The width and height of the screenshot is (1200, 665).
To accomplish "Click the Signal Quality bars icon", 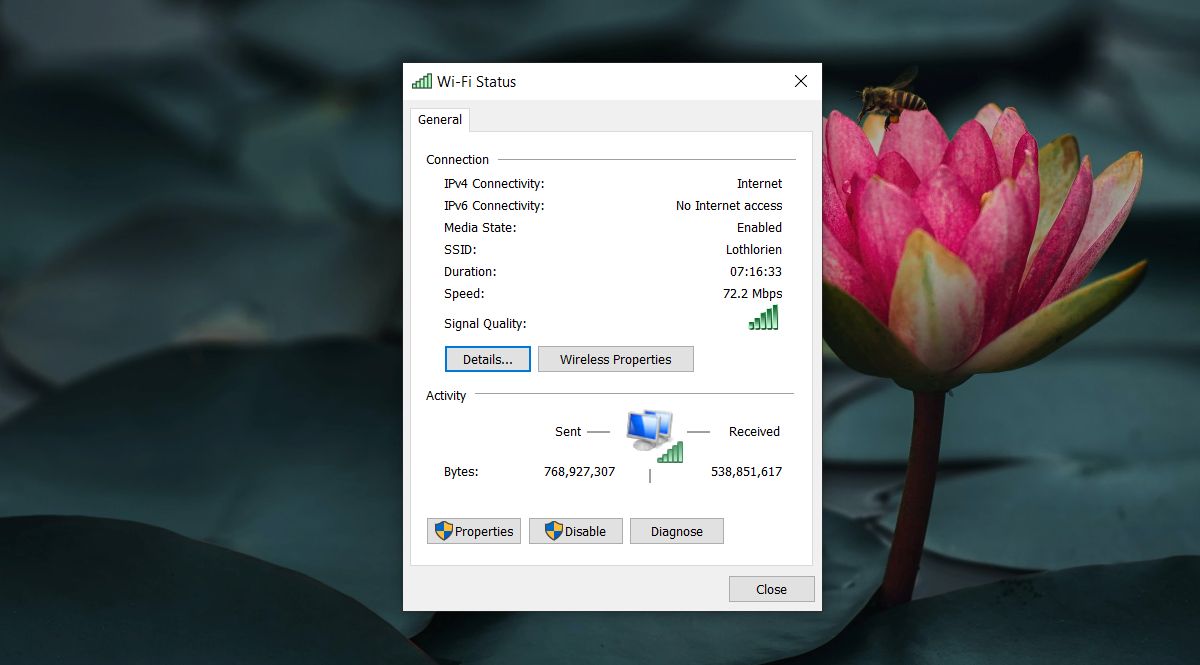I will click(764, 318).
